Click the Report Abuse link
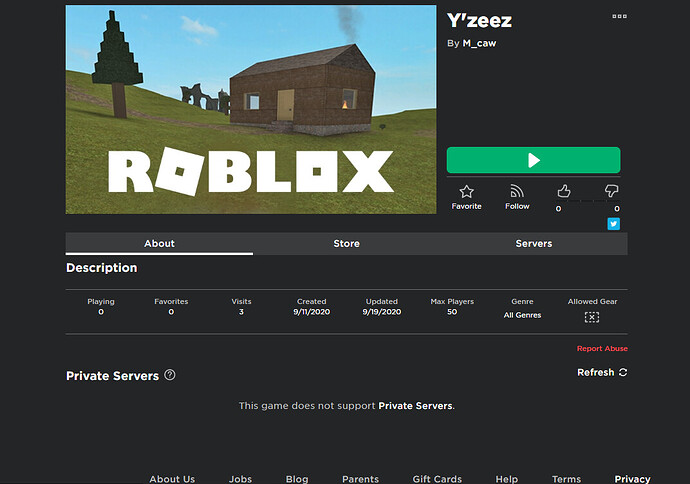Image resolution: width=690 pixels, height=484 pixels. tap(602, 348)
